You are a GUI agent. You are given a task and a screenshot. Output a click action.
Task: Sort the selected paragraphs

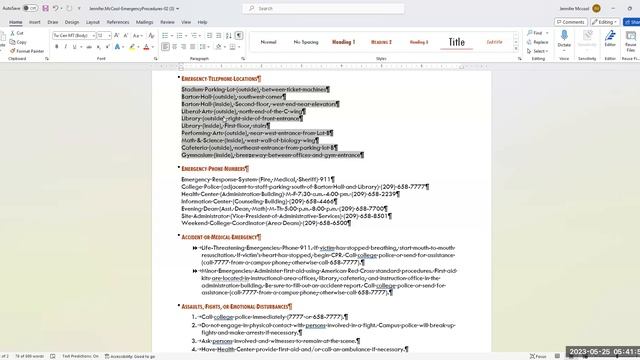click(229, 36)
